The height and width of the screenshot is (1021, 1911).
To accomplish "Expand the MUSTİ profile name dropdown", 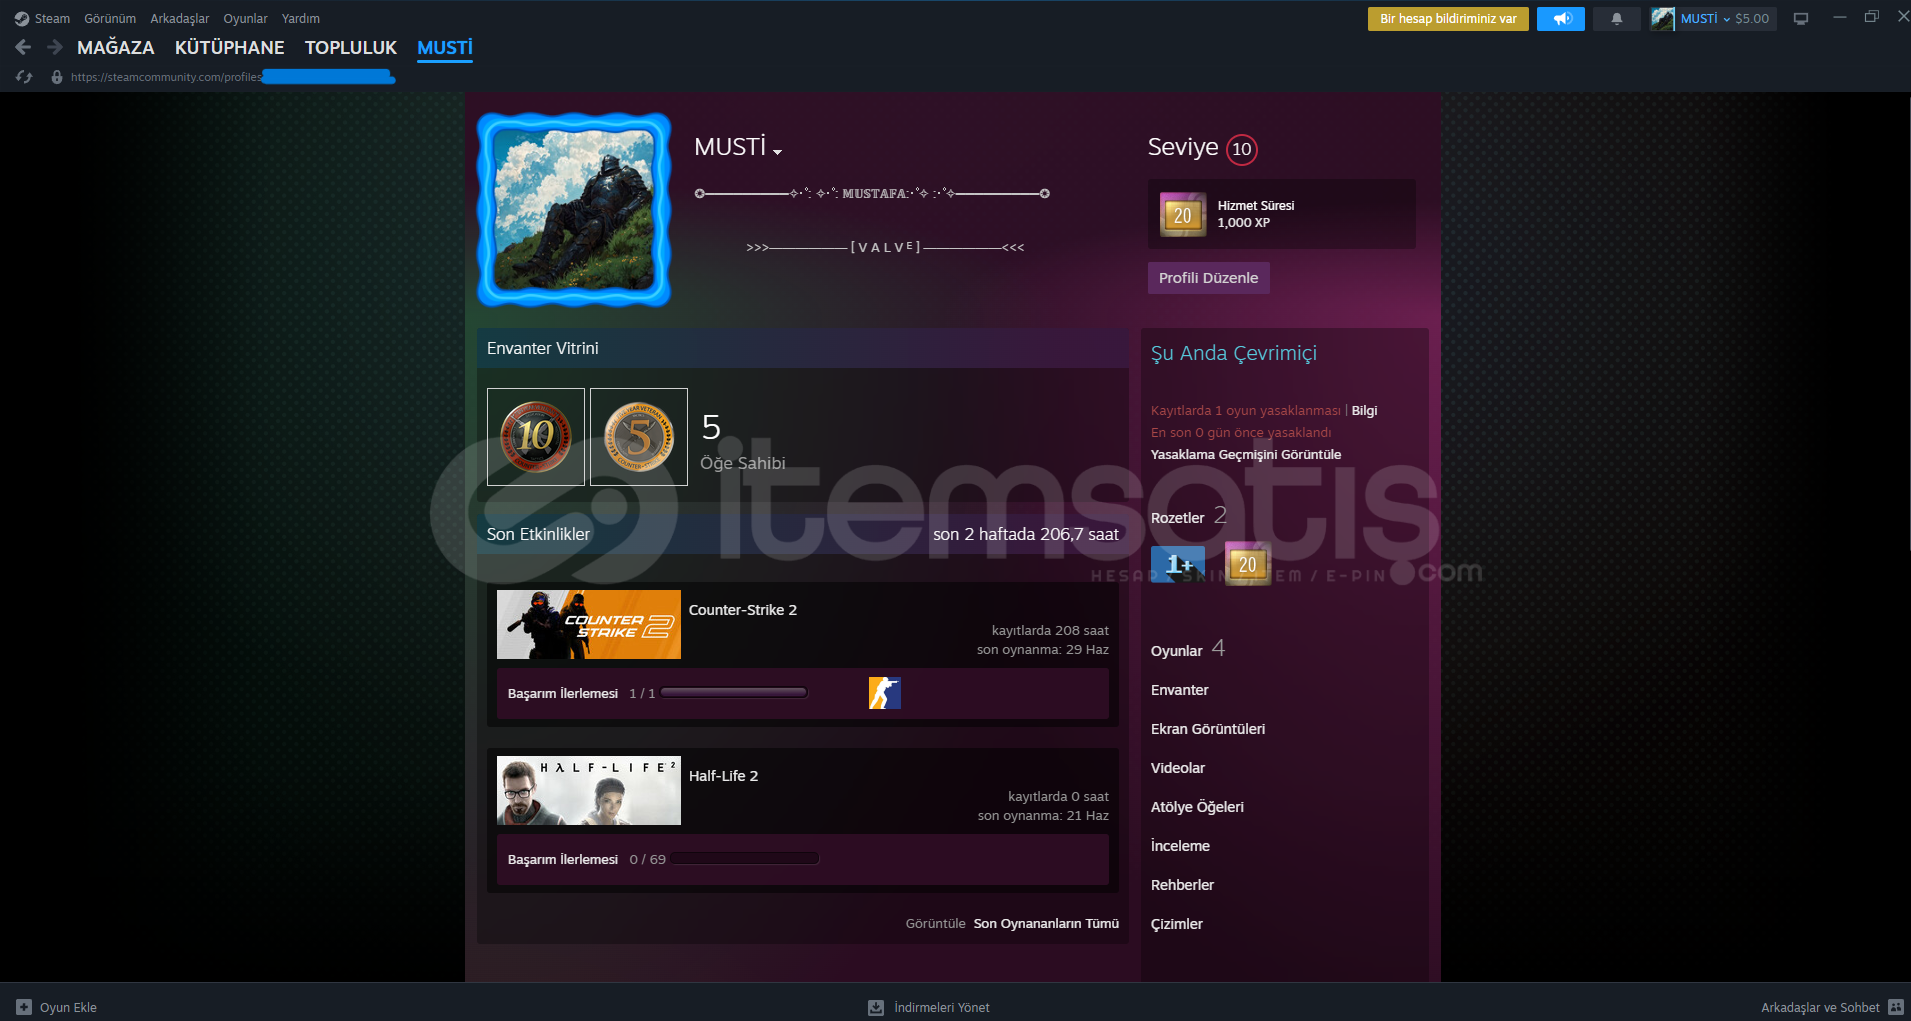I will click(777, 152).
